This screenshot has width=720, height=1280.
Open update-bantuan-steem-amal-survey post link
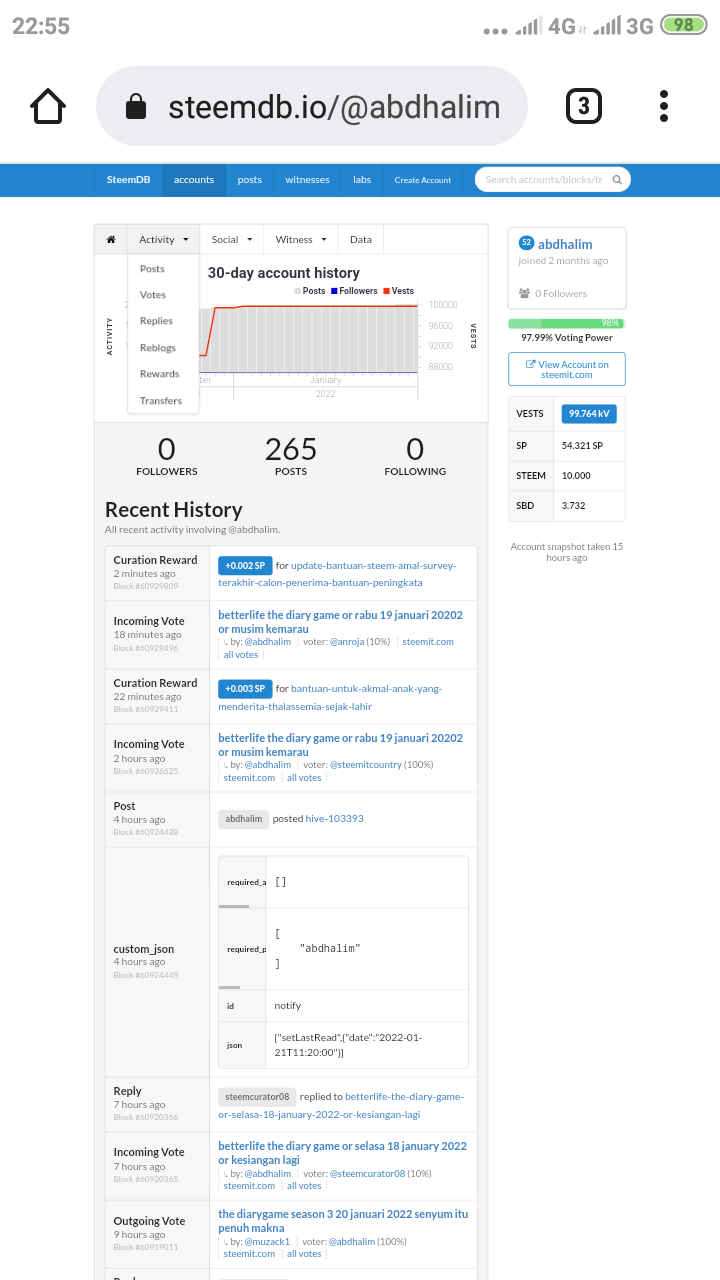[338, 573]
